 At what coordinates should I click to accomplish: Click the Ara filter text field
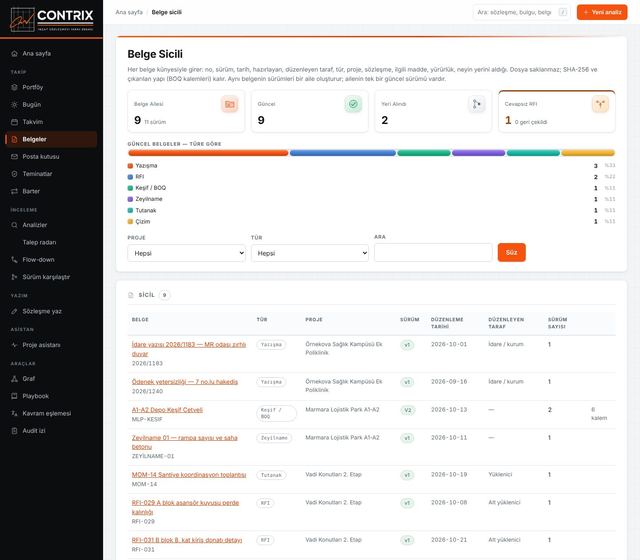click(x=433, y=252)
